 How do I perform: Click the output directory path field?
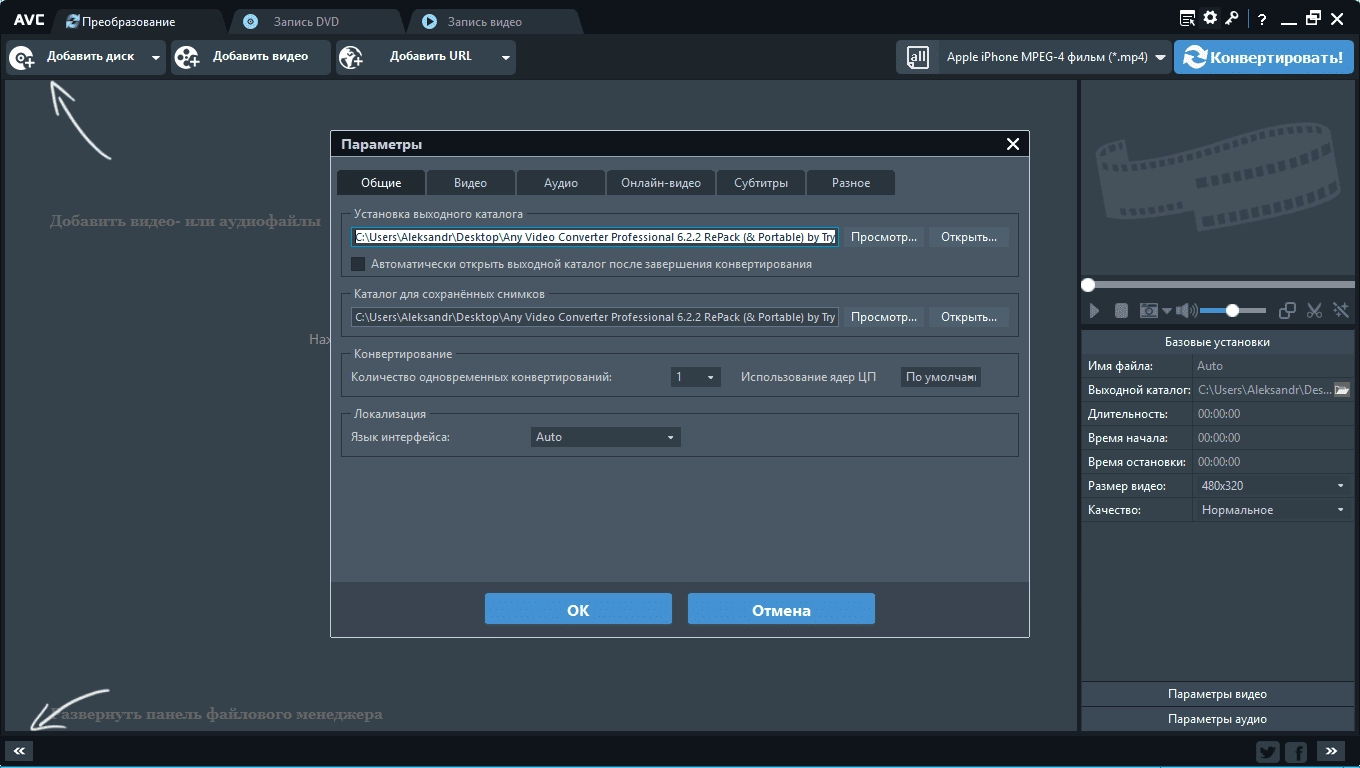(595, 237)
